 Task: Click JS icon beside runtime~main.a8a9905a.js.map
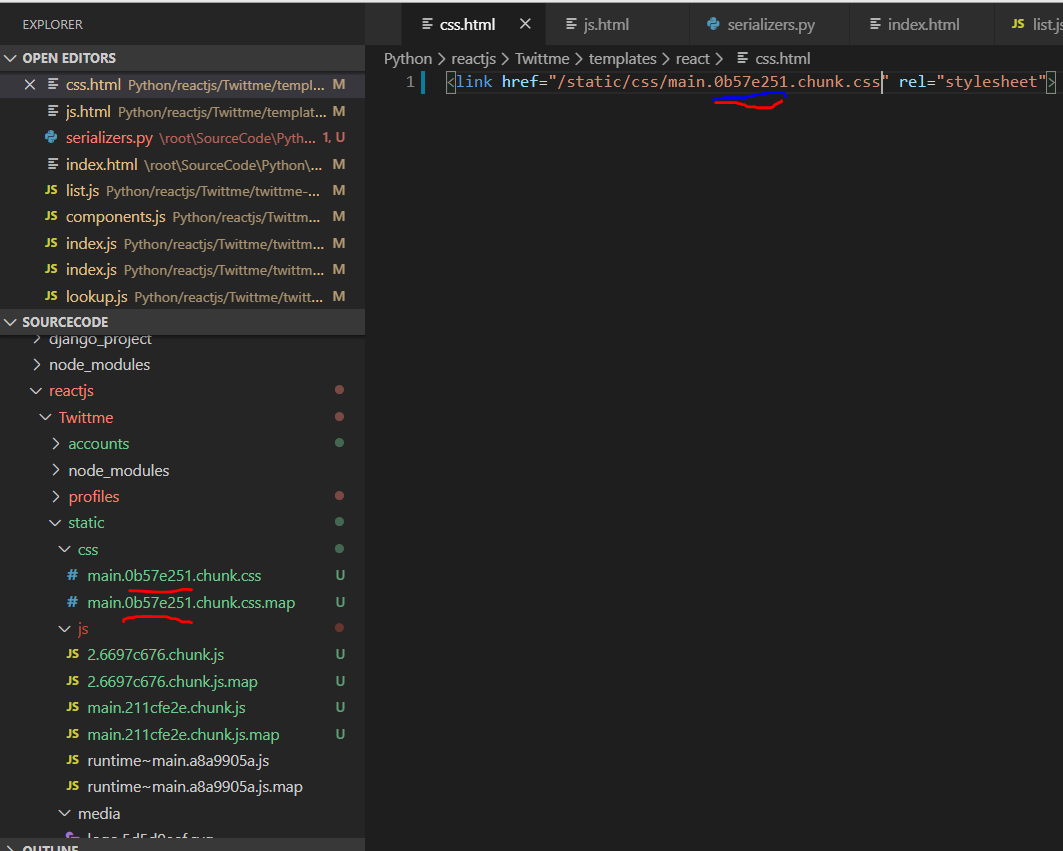tap(72, 787)
